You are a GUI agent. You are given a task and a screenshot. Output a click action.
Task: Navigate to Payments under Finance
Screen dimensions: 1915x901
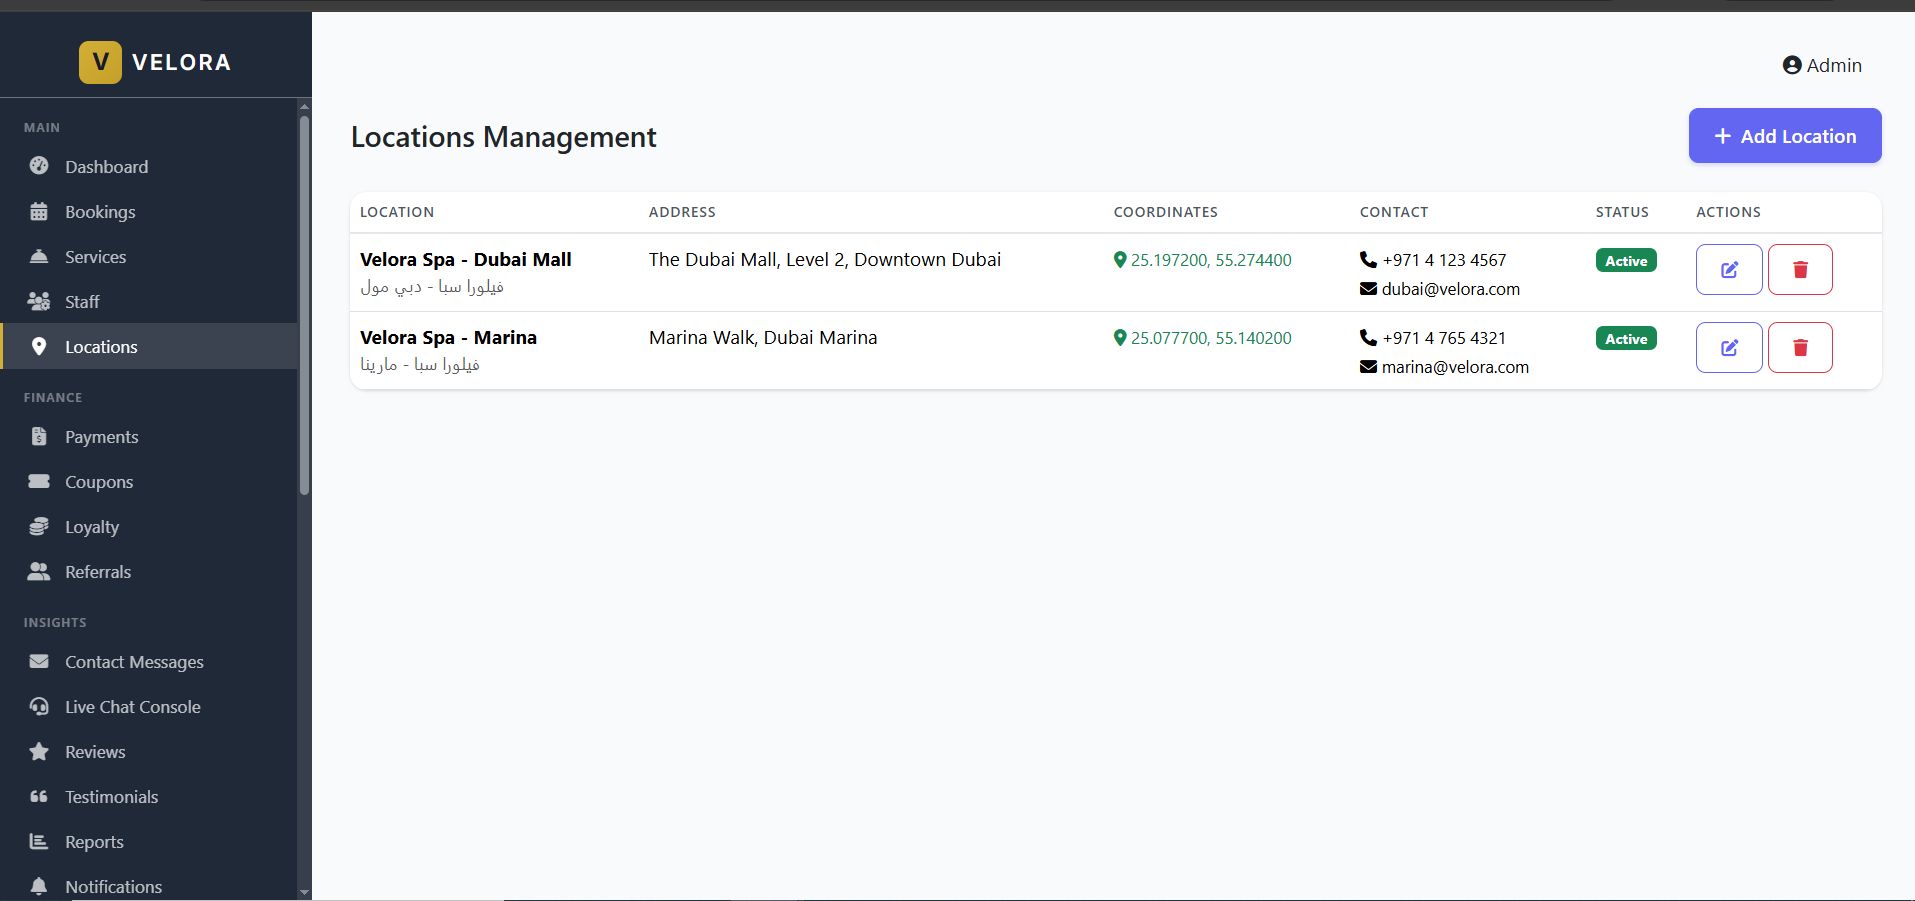(x=101, y=437)
